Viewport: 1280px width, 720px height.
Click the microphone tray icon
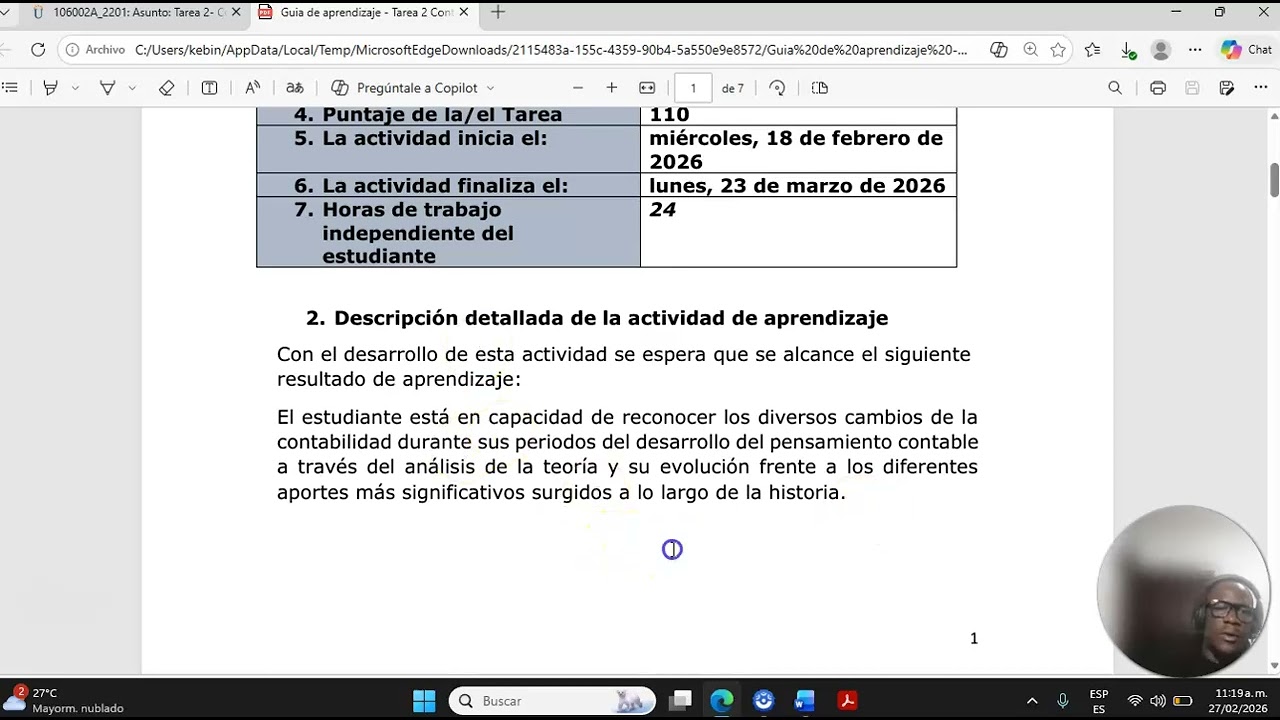1063,701
